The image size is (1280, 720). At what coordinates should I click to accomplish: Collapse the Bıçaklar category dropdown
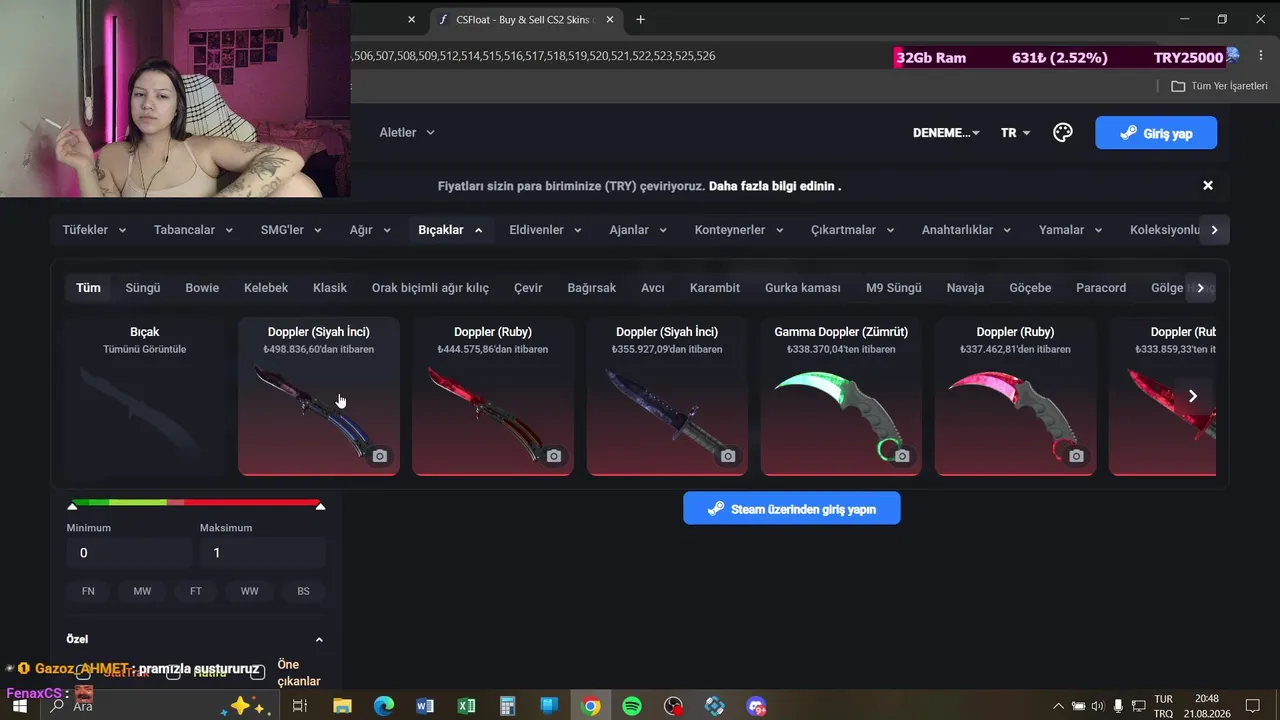point(451,230)
